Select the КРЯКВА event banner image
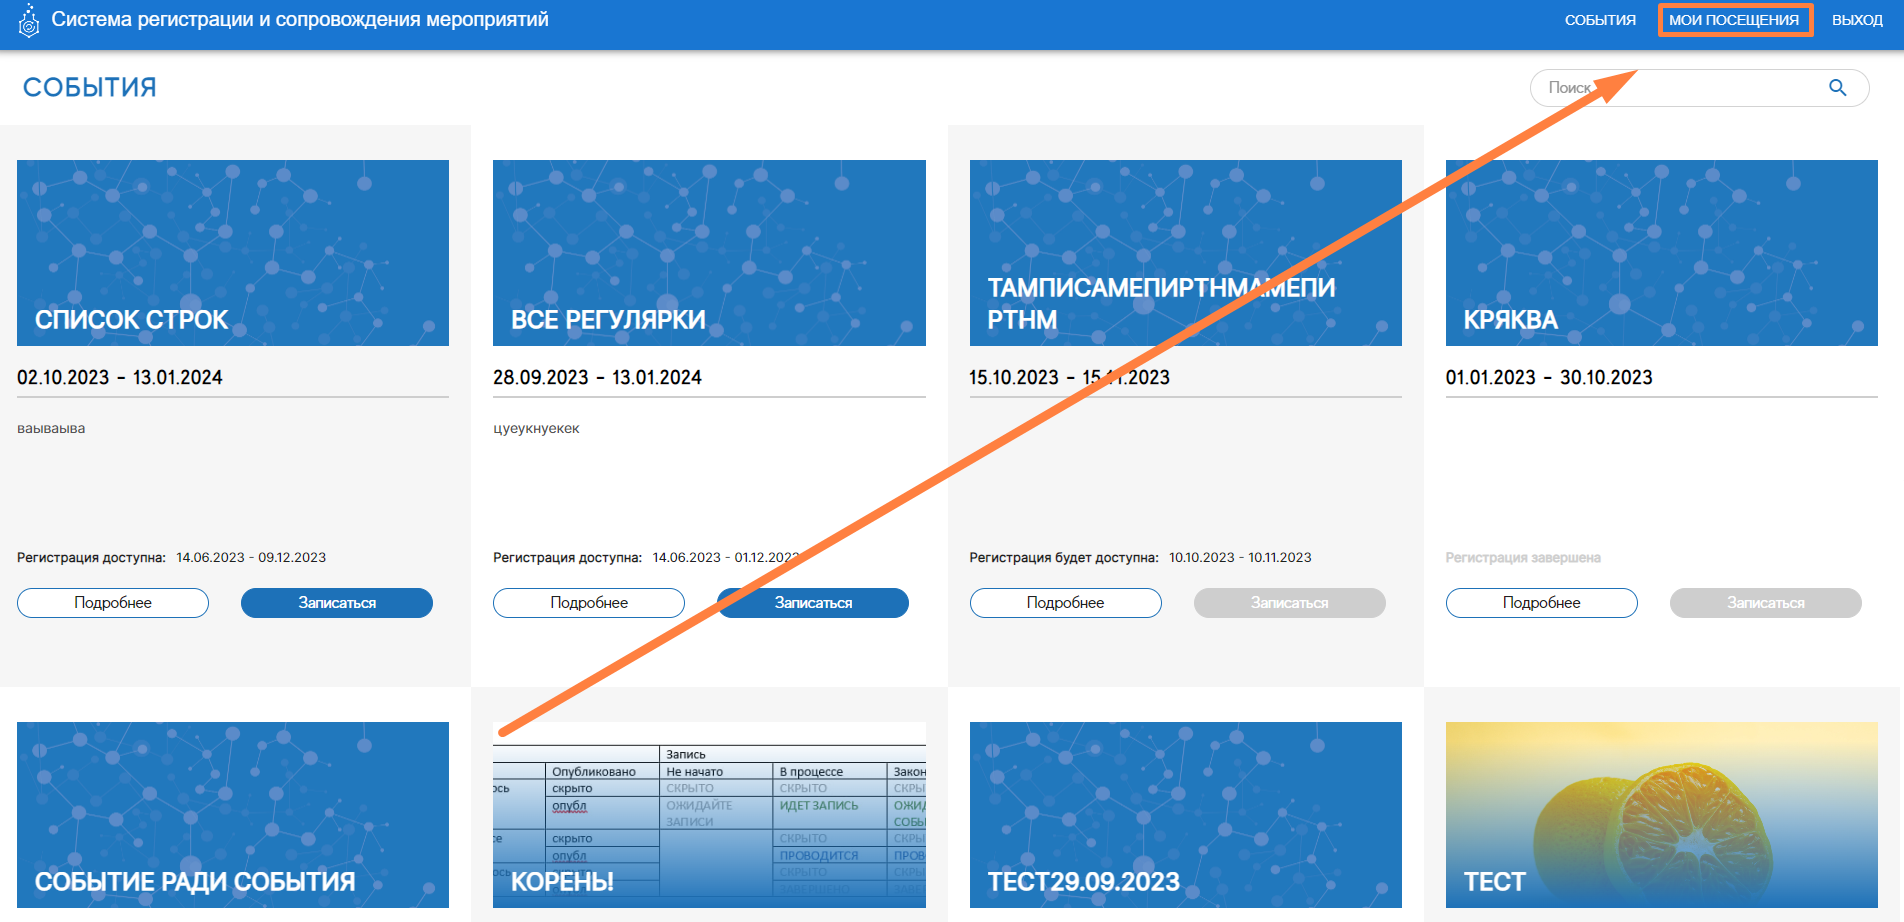 (x=1661, y=253)
